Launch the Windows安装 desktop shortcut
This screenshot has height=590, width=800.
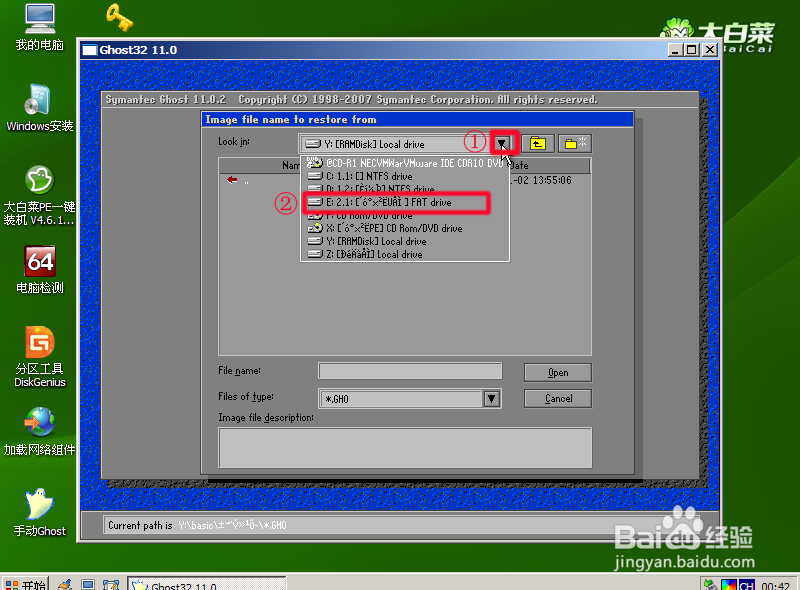coord(40,108)
